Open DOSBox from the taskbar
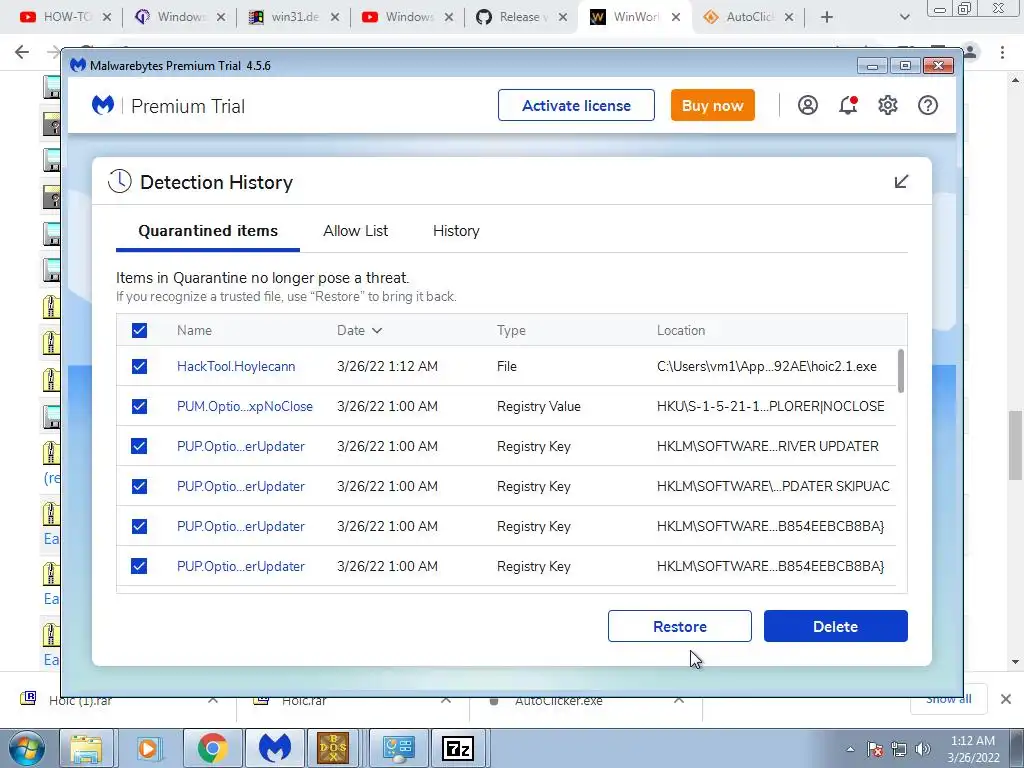1024x768 pixels. coord(334,748)
